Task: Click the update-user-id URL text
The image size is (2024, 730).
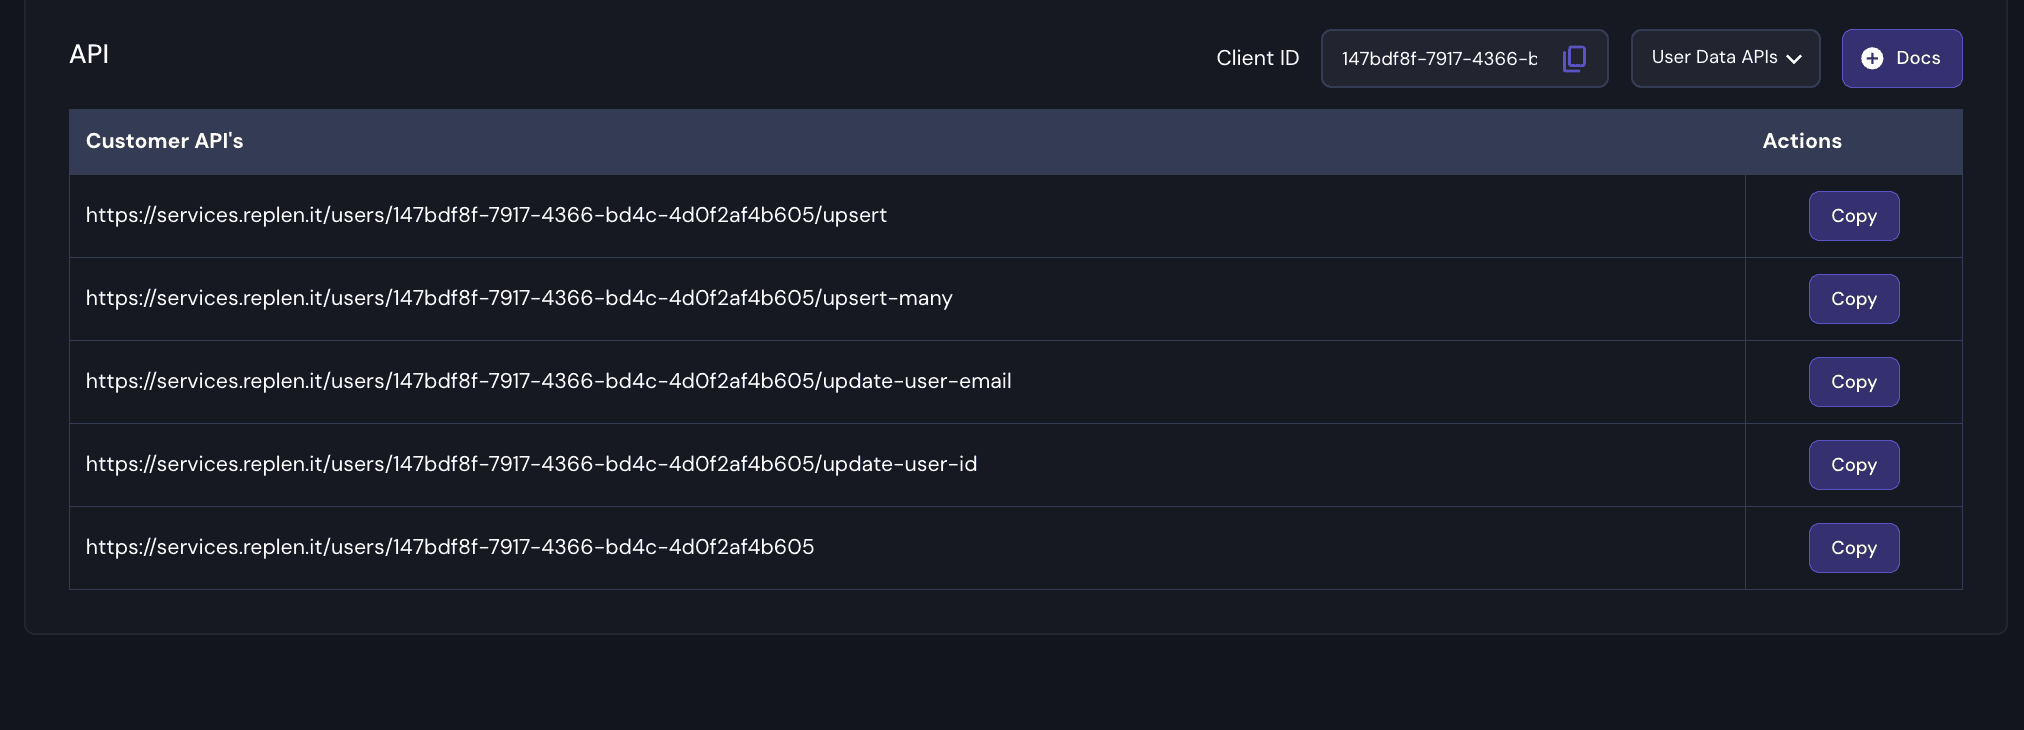Action: click(531, 464)
